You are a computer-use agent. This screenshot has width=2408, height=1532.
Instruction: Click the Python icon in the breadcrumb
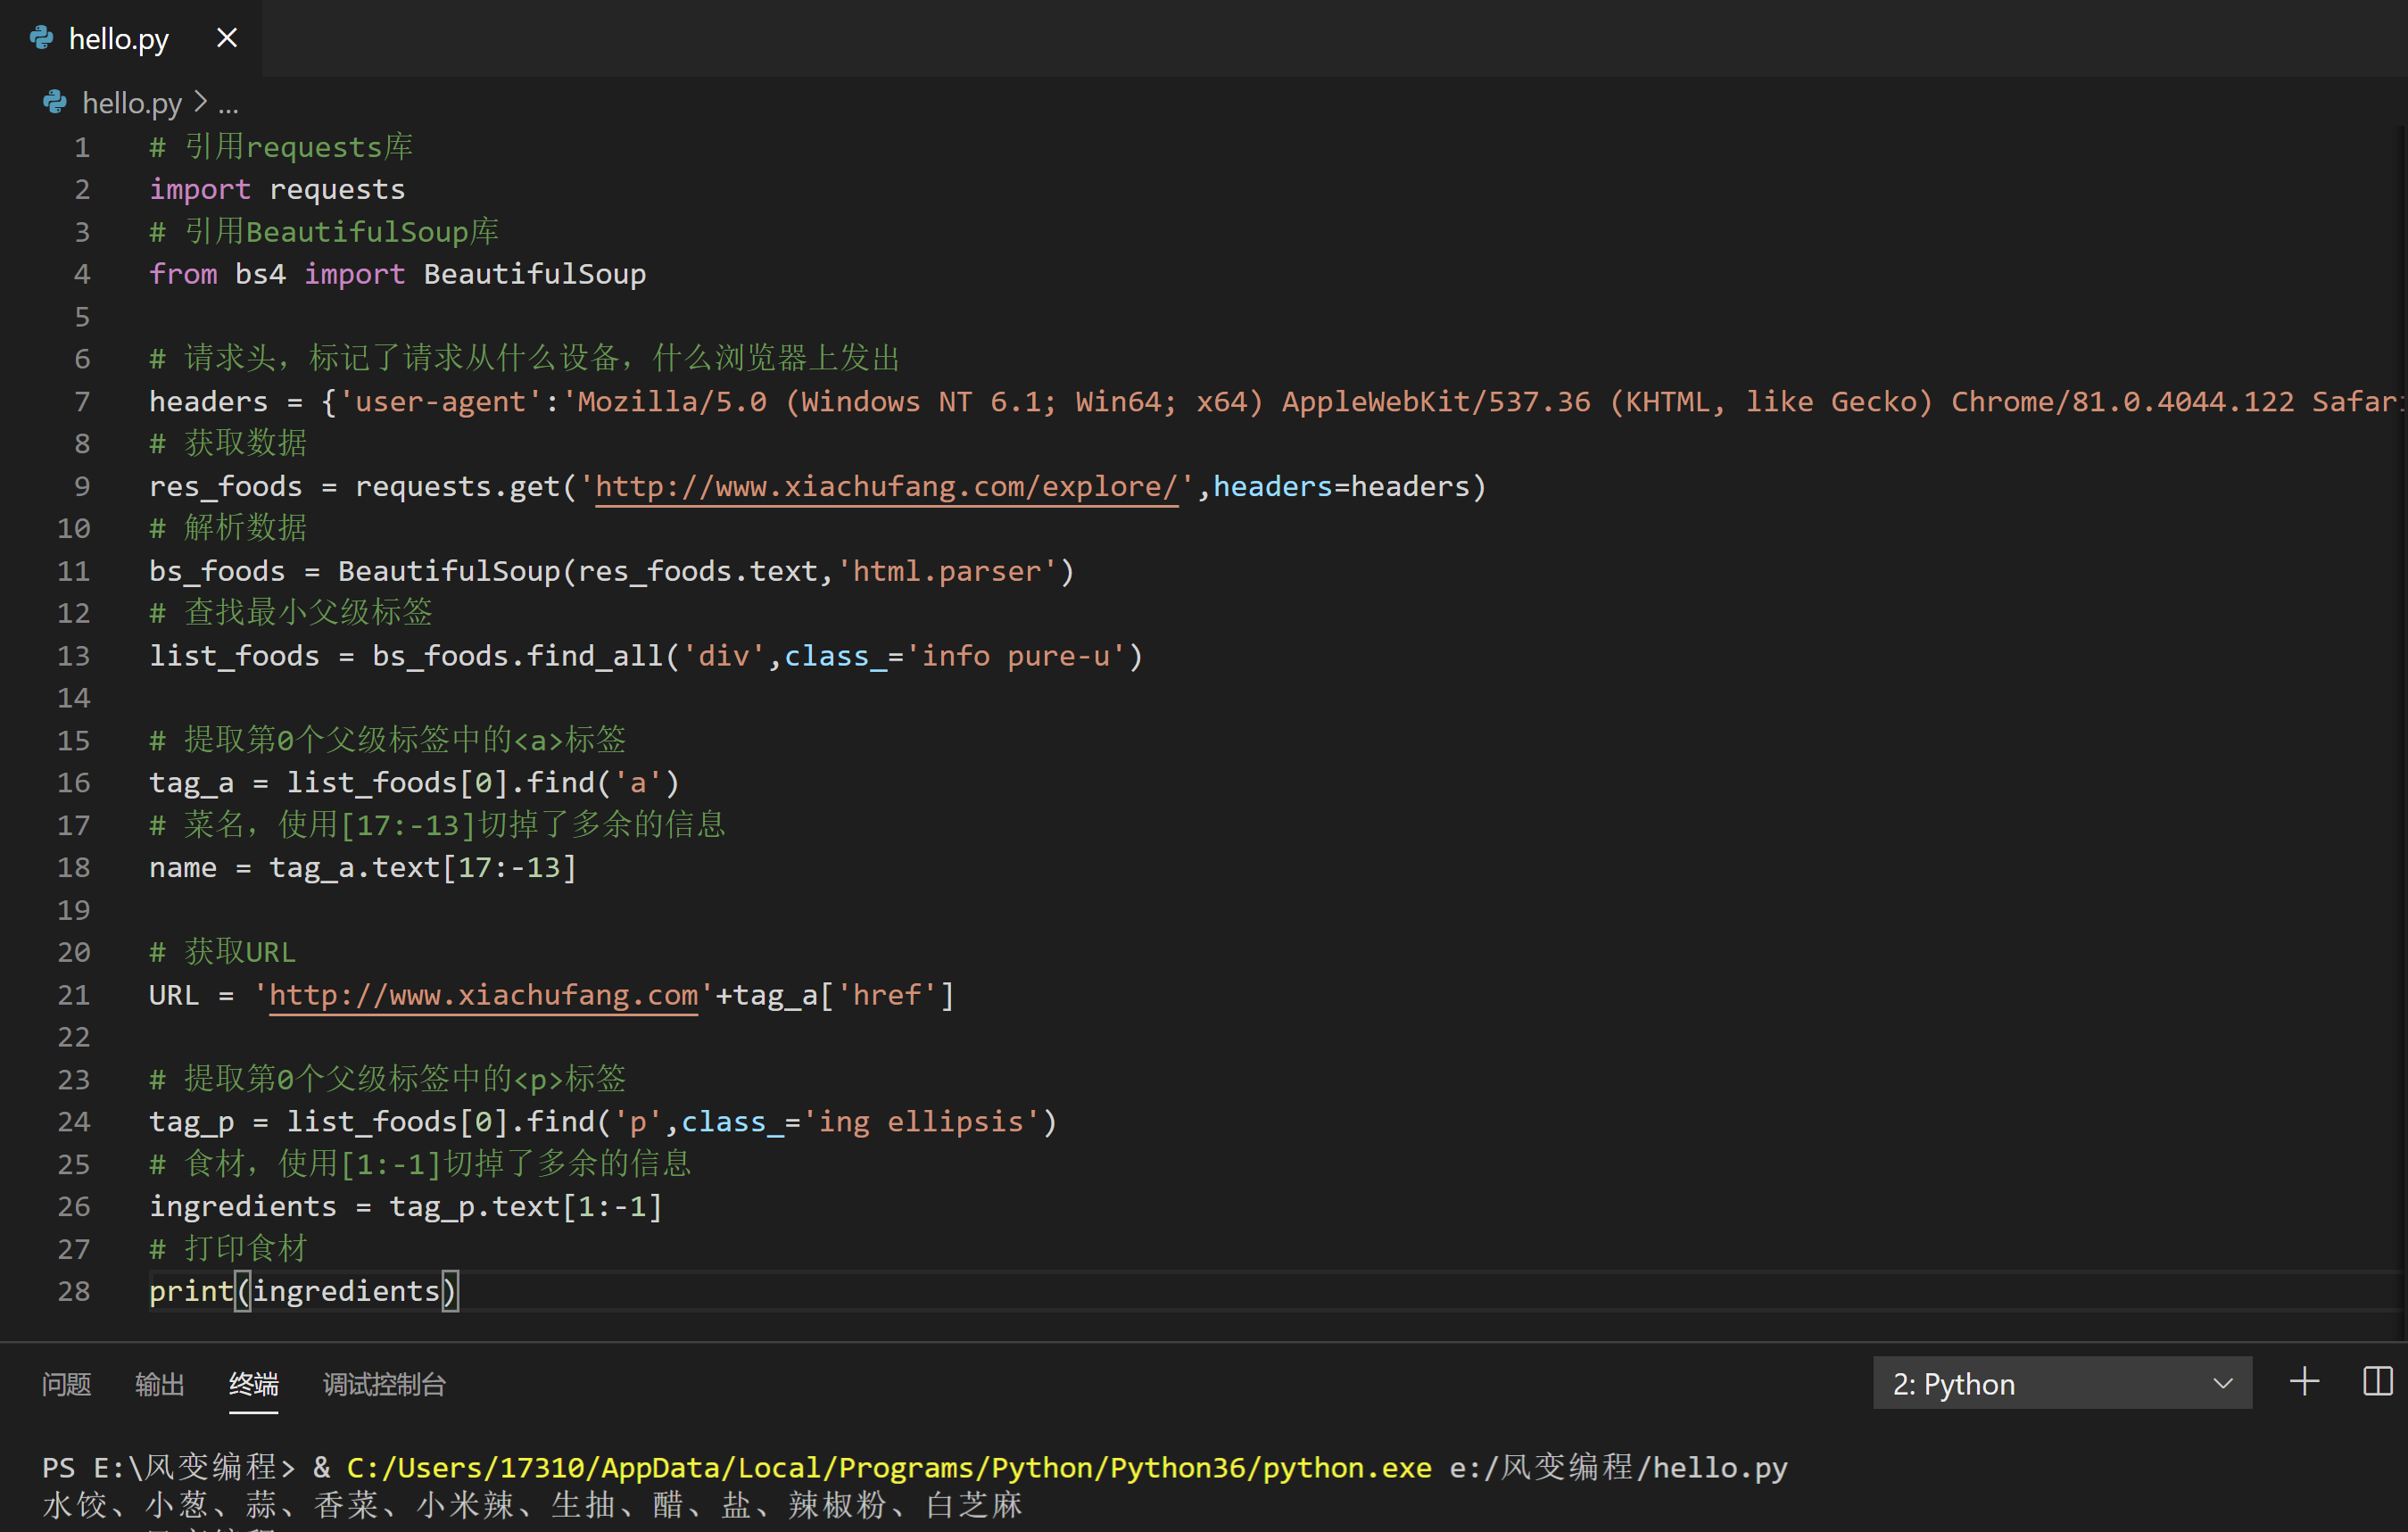[55, 102]
